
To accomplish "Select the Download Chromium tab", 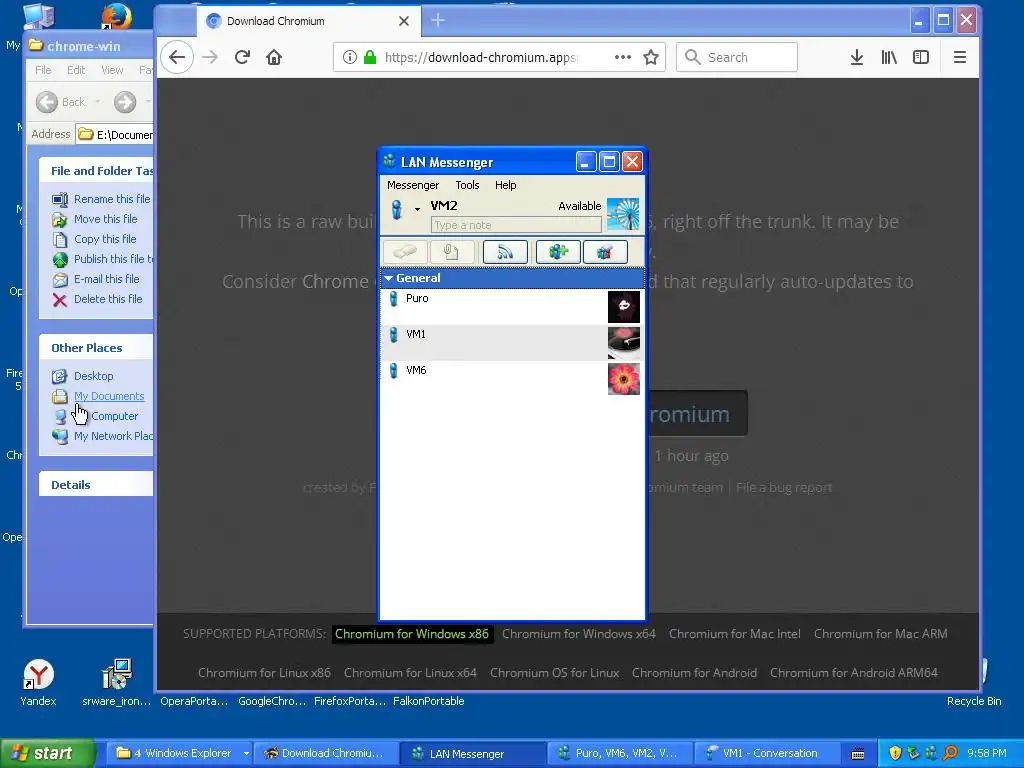I will [308, 22].
